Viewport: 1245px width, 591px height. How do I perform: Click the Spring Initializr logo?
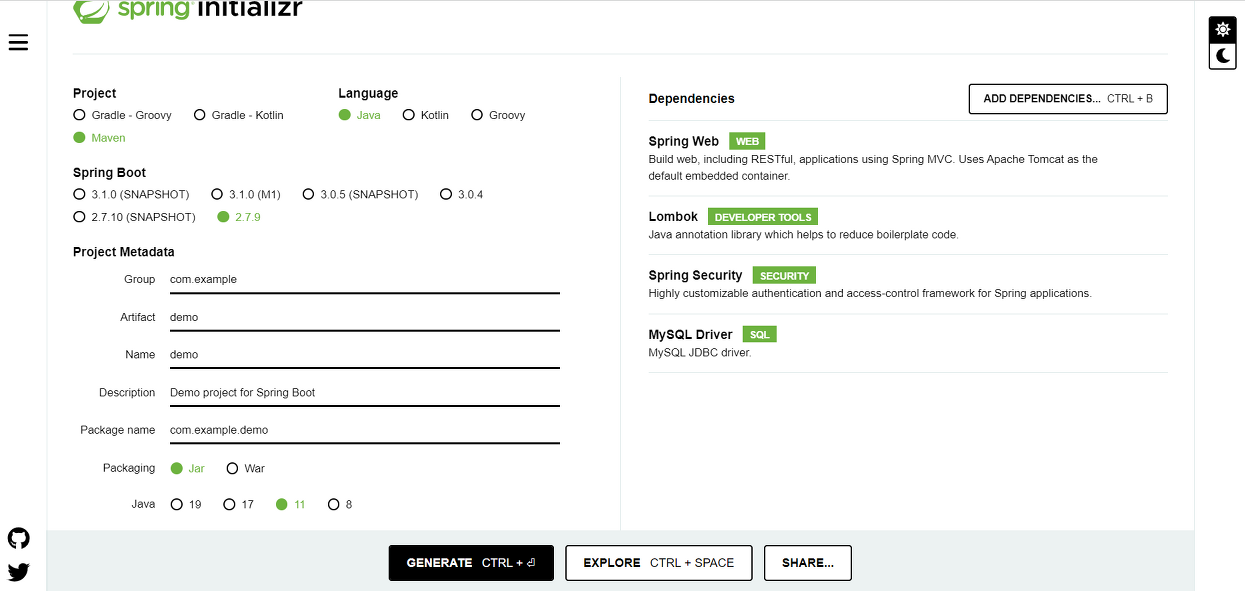click(188, 10)
